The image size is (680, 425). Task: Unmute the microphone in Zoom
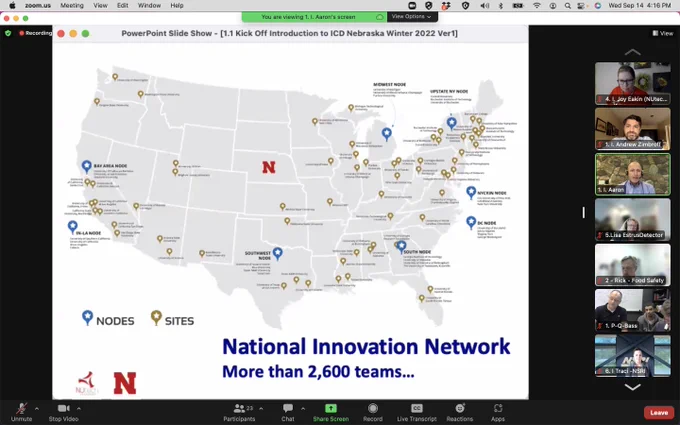click(x=21, y=412)
